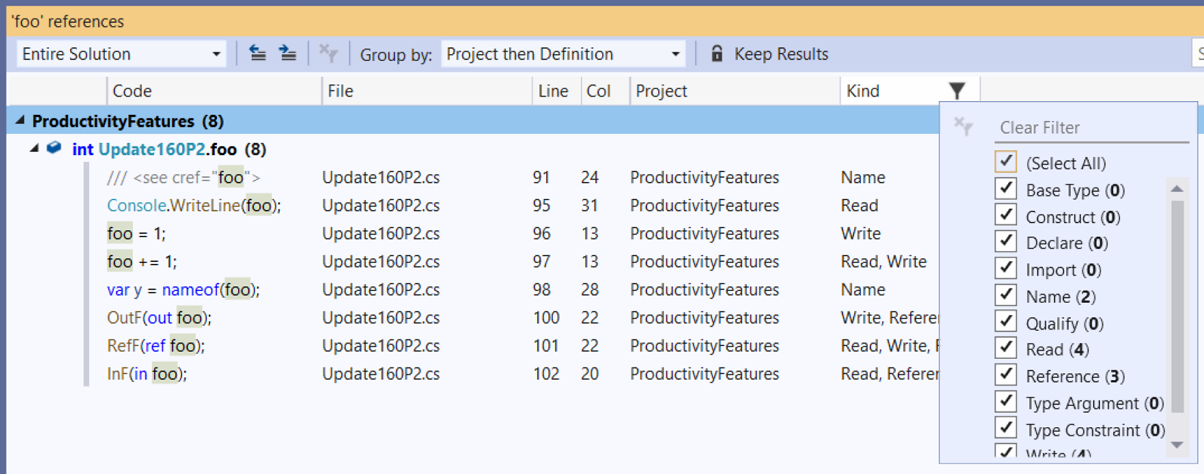Click the collapse all results icon
1204x474 pixels.
258,54
